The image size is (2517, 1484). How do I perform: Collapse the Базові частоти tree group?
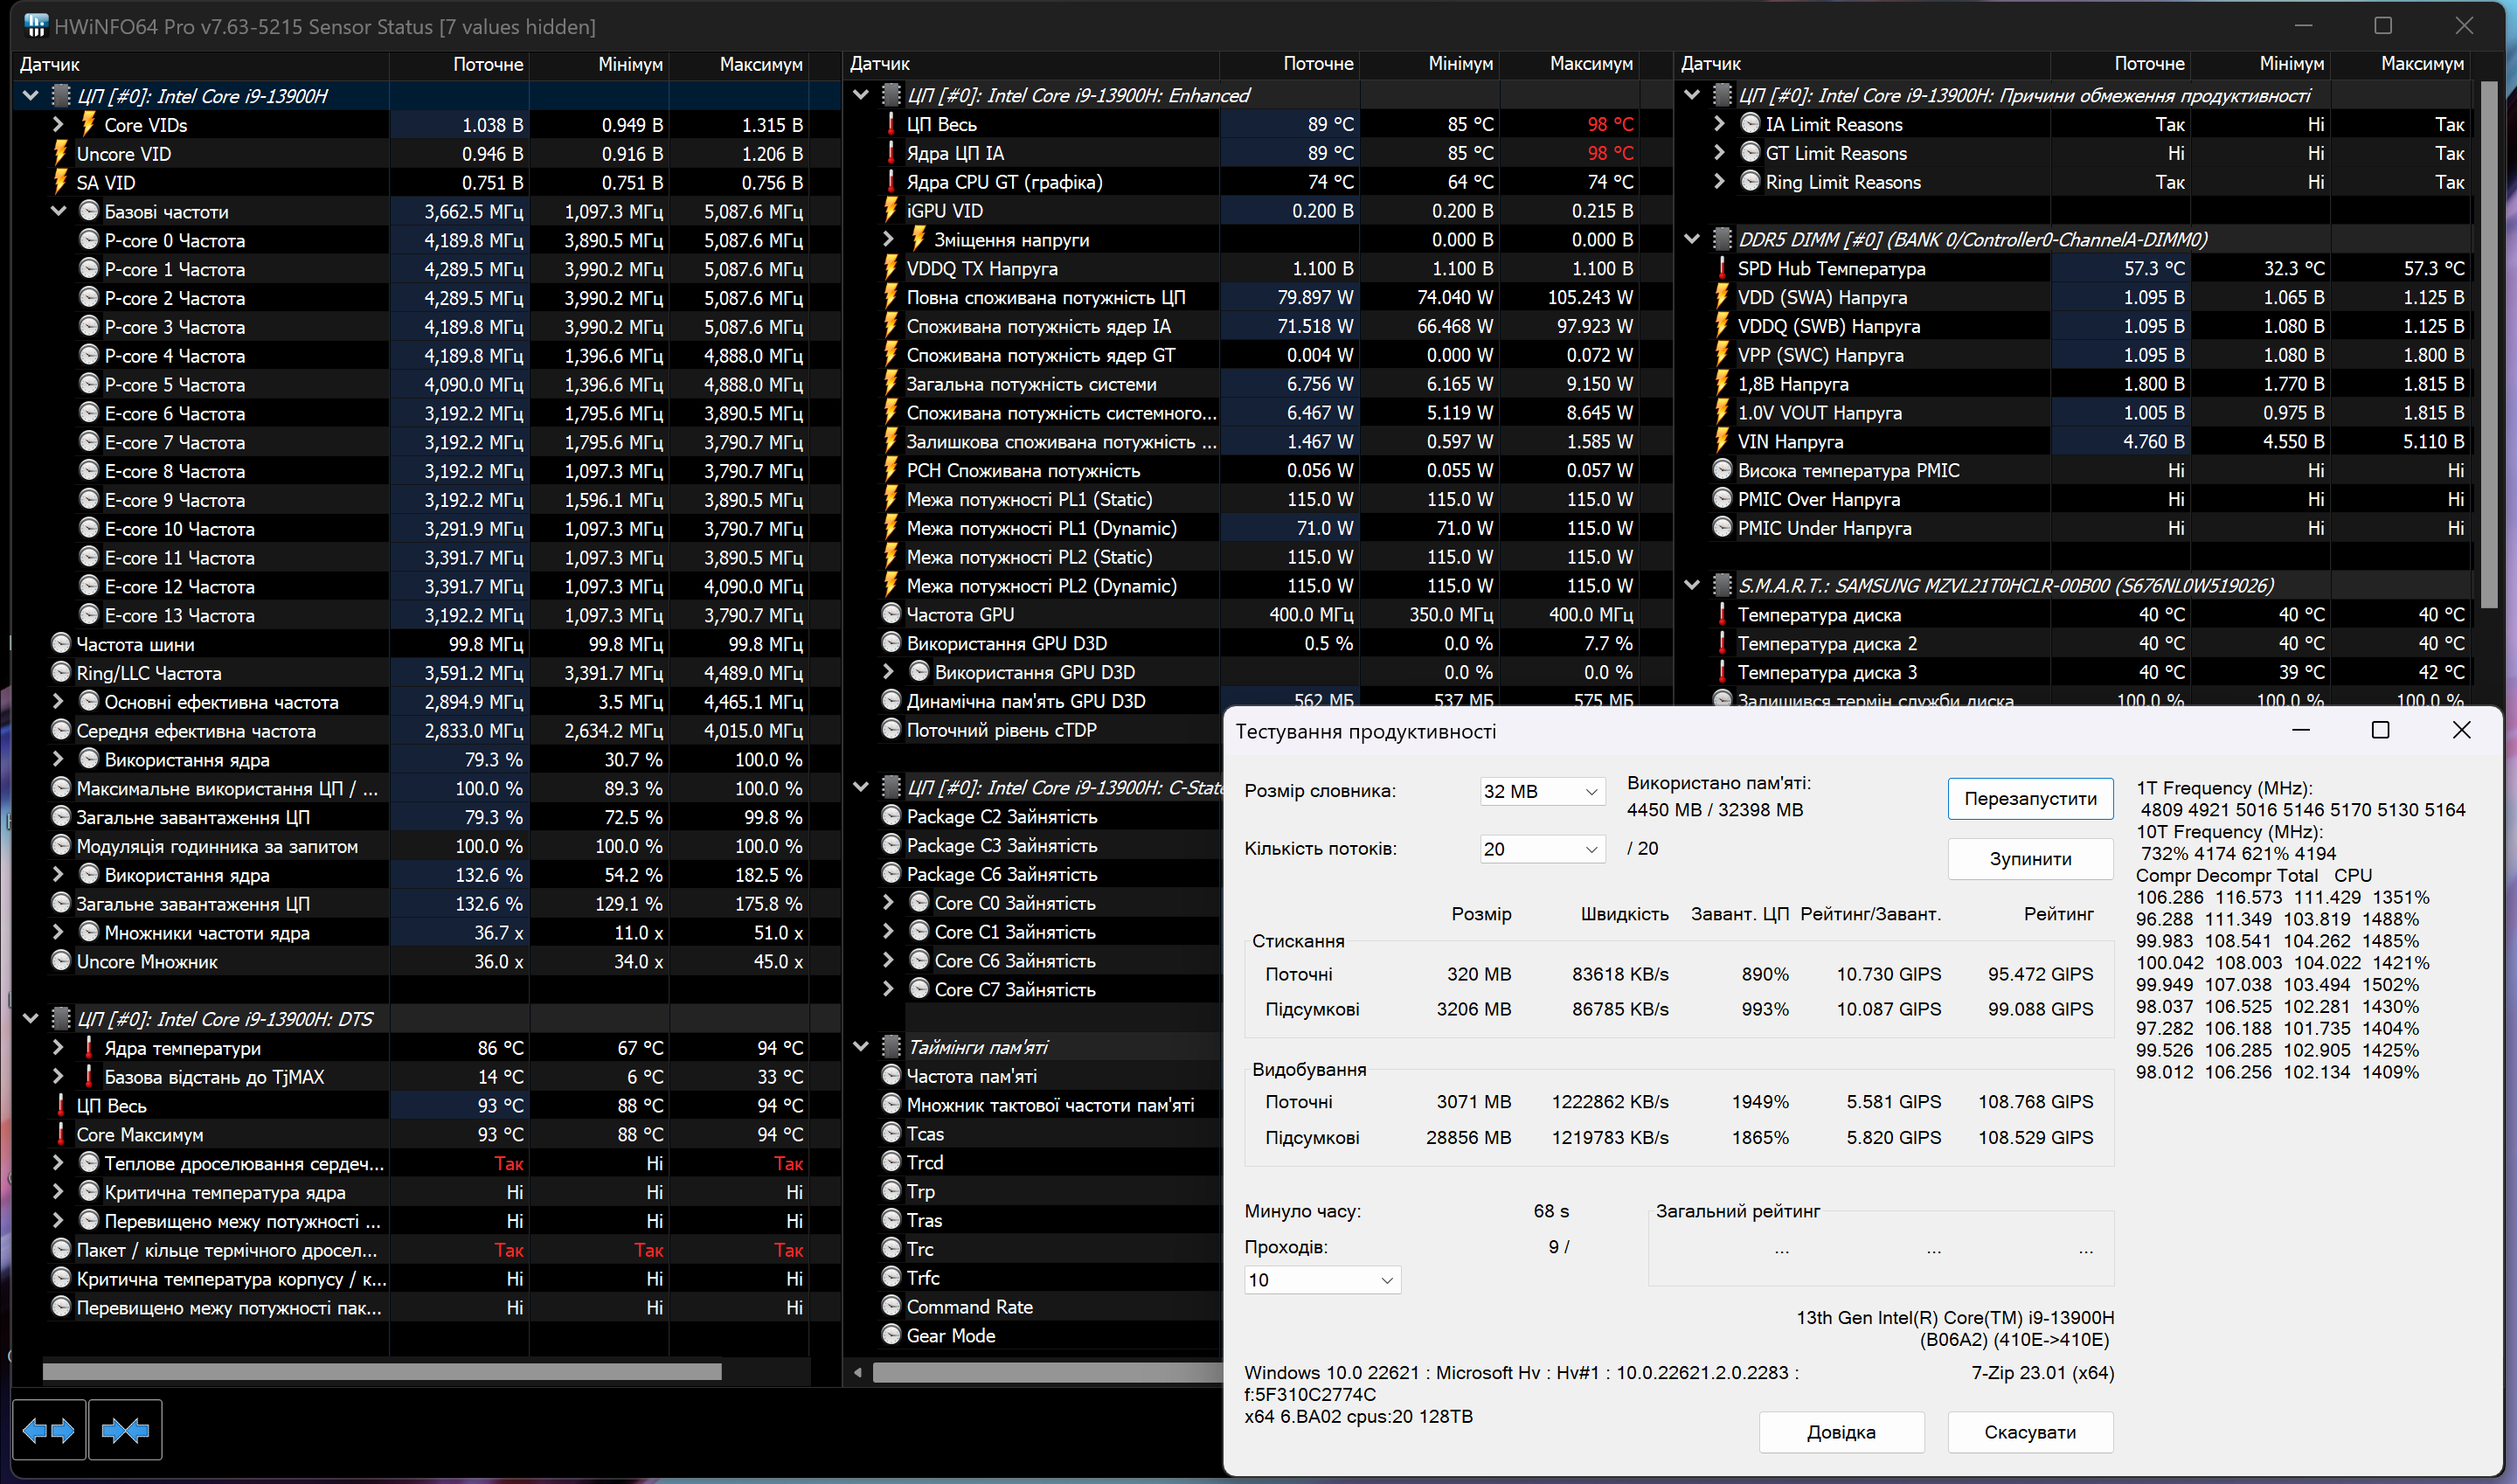tap(58, 211)
